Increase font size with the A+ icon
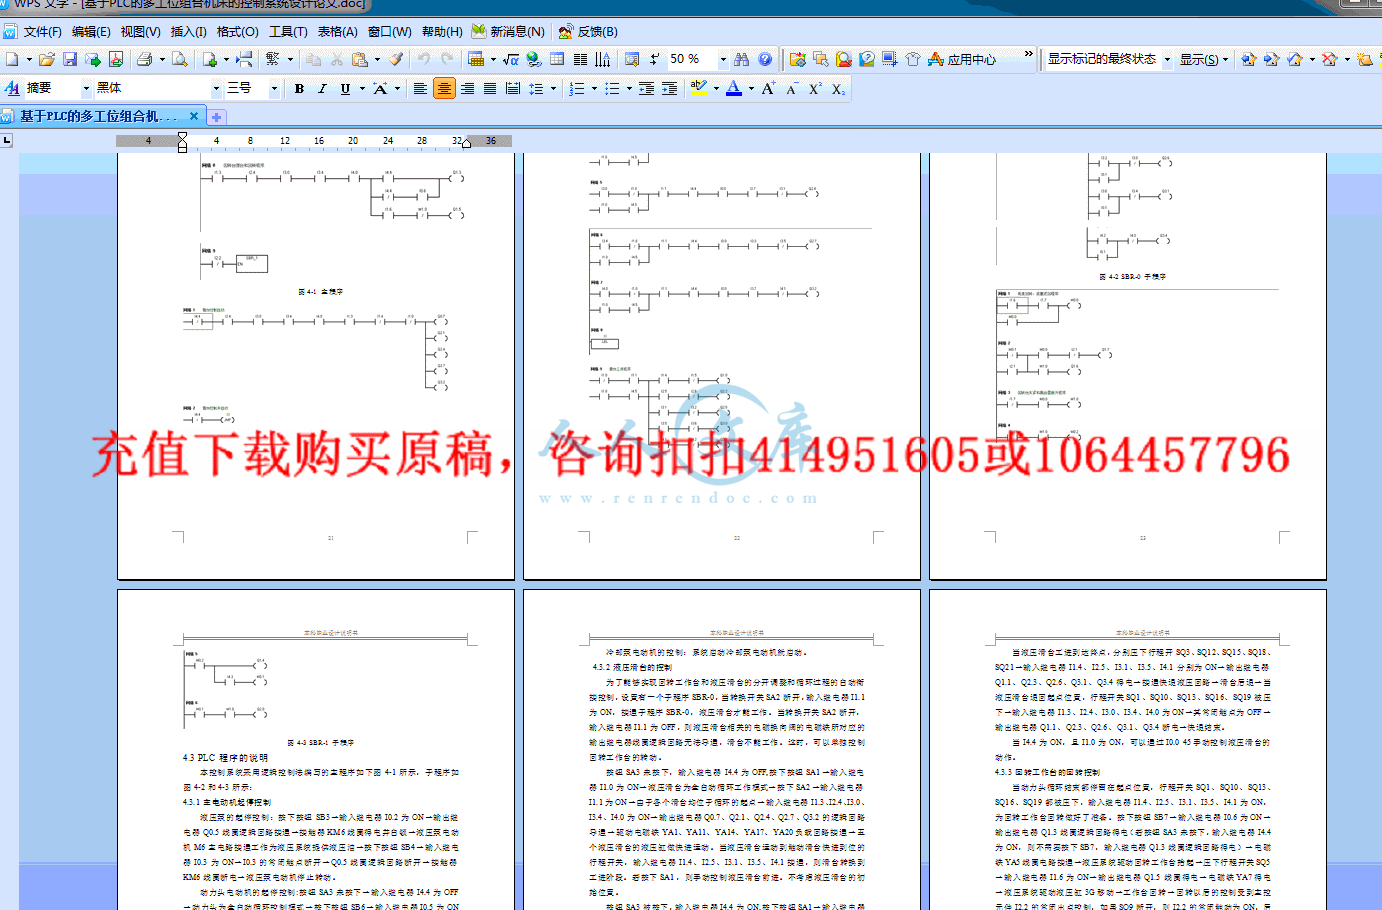1382x910 pixels. point(768,89)
